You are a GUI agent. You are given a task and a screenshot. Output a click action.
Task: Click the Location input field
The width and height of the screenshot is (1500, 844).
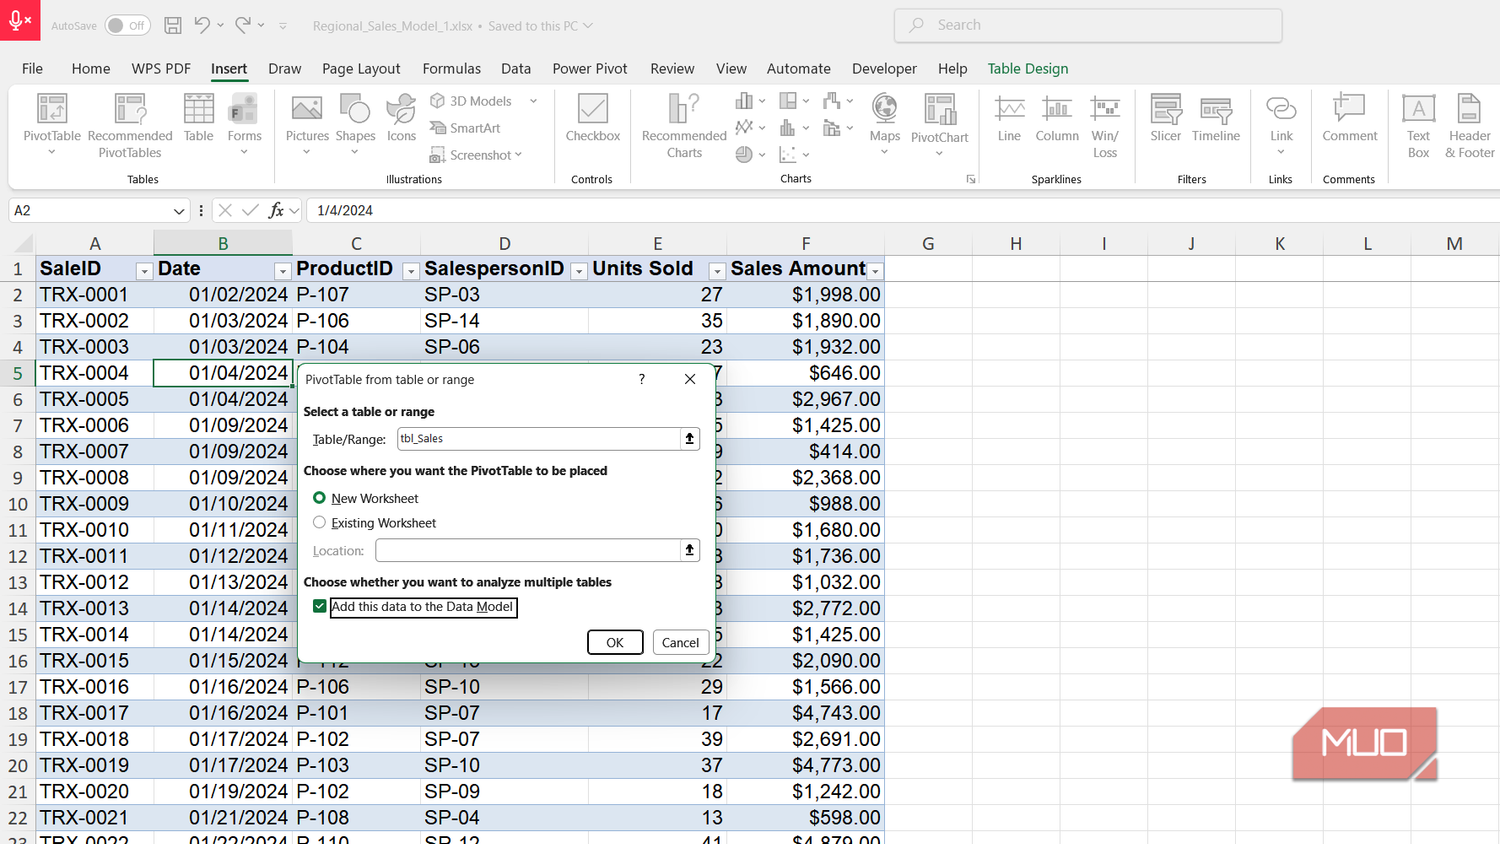point(528,550)
